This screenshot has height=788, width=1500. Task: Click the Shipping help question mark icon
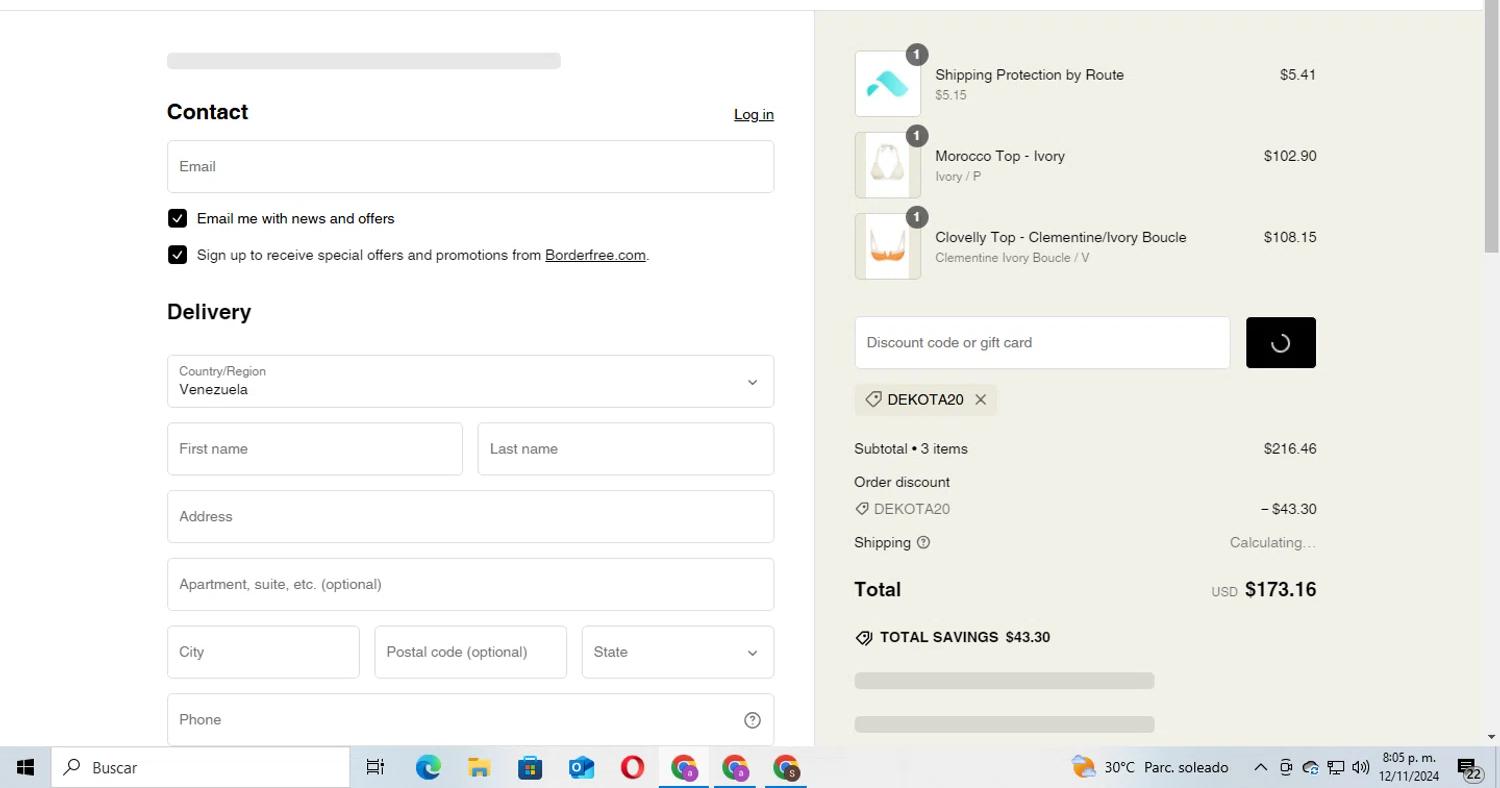(x=923, y=543)
